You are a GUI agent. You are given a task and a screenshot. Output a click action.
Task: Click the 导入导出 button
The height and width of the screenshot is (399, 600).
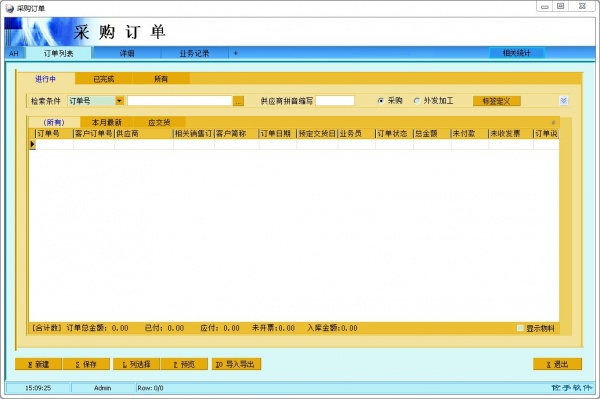pyautogui.click(x=236, y=364)
